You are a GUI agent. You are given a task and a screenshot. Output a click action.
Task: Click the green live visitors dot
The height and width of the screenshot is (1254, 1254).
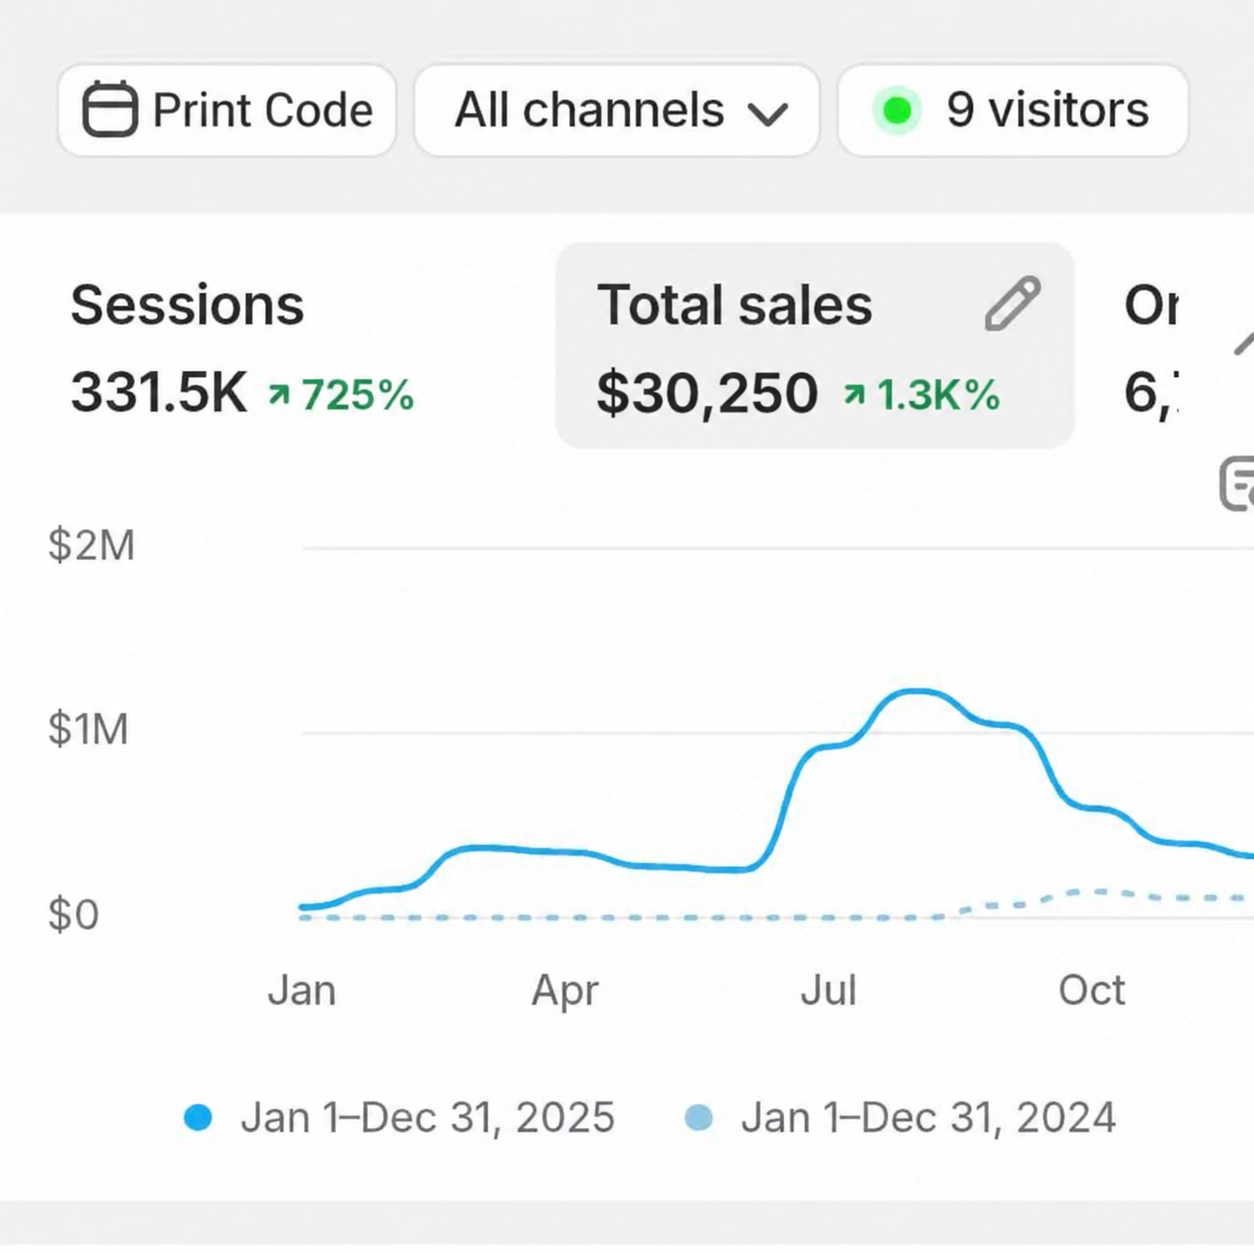pos(897,110)
